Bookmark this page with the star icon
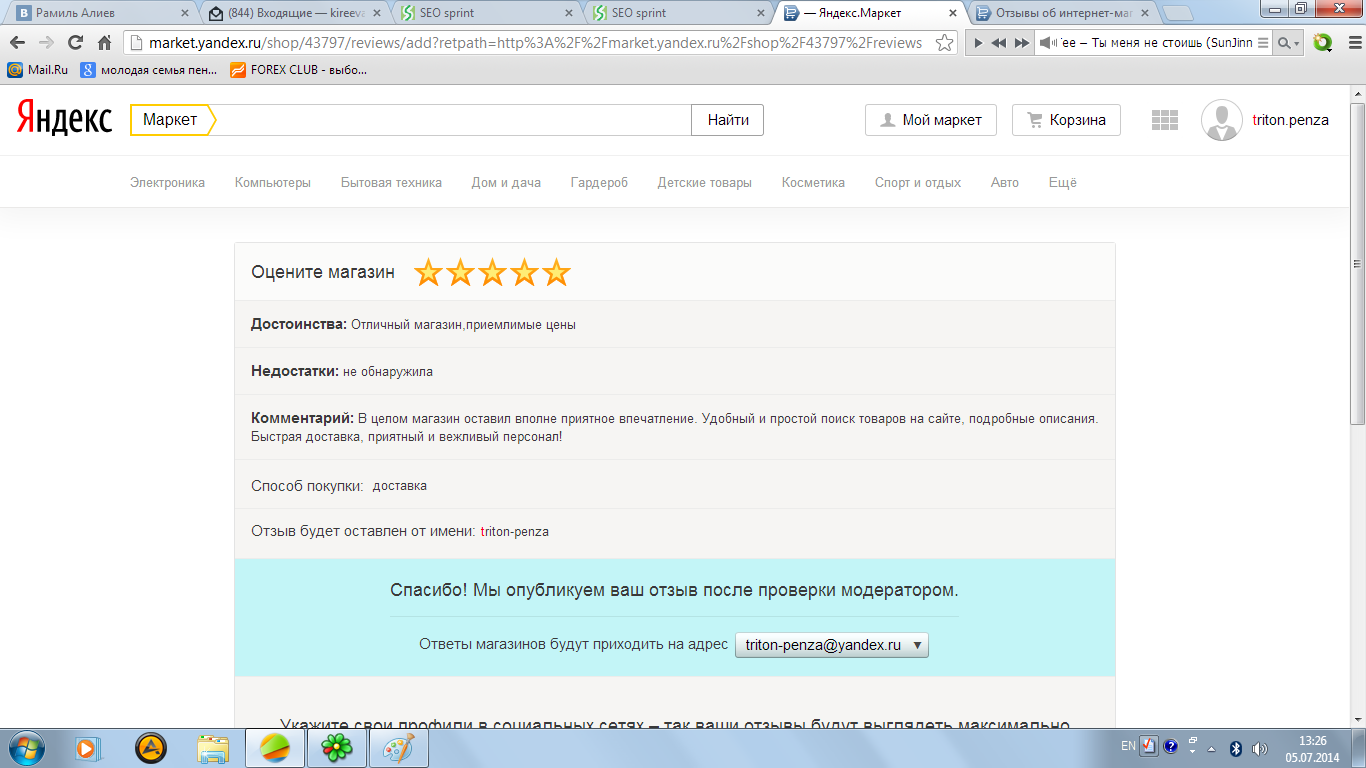 (x=944, y=43)
